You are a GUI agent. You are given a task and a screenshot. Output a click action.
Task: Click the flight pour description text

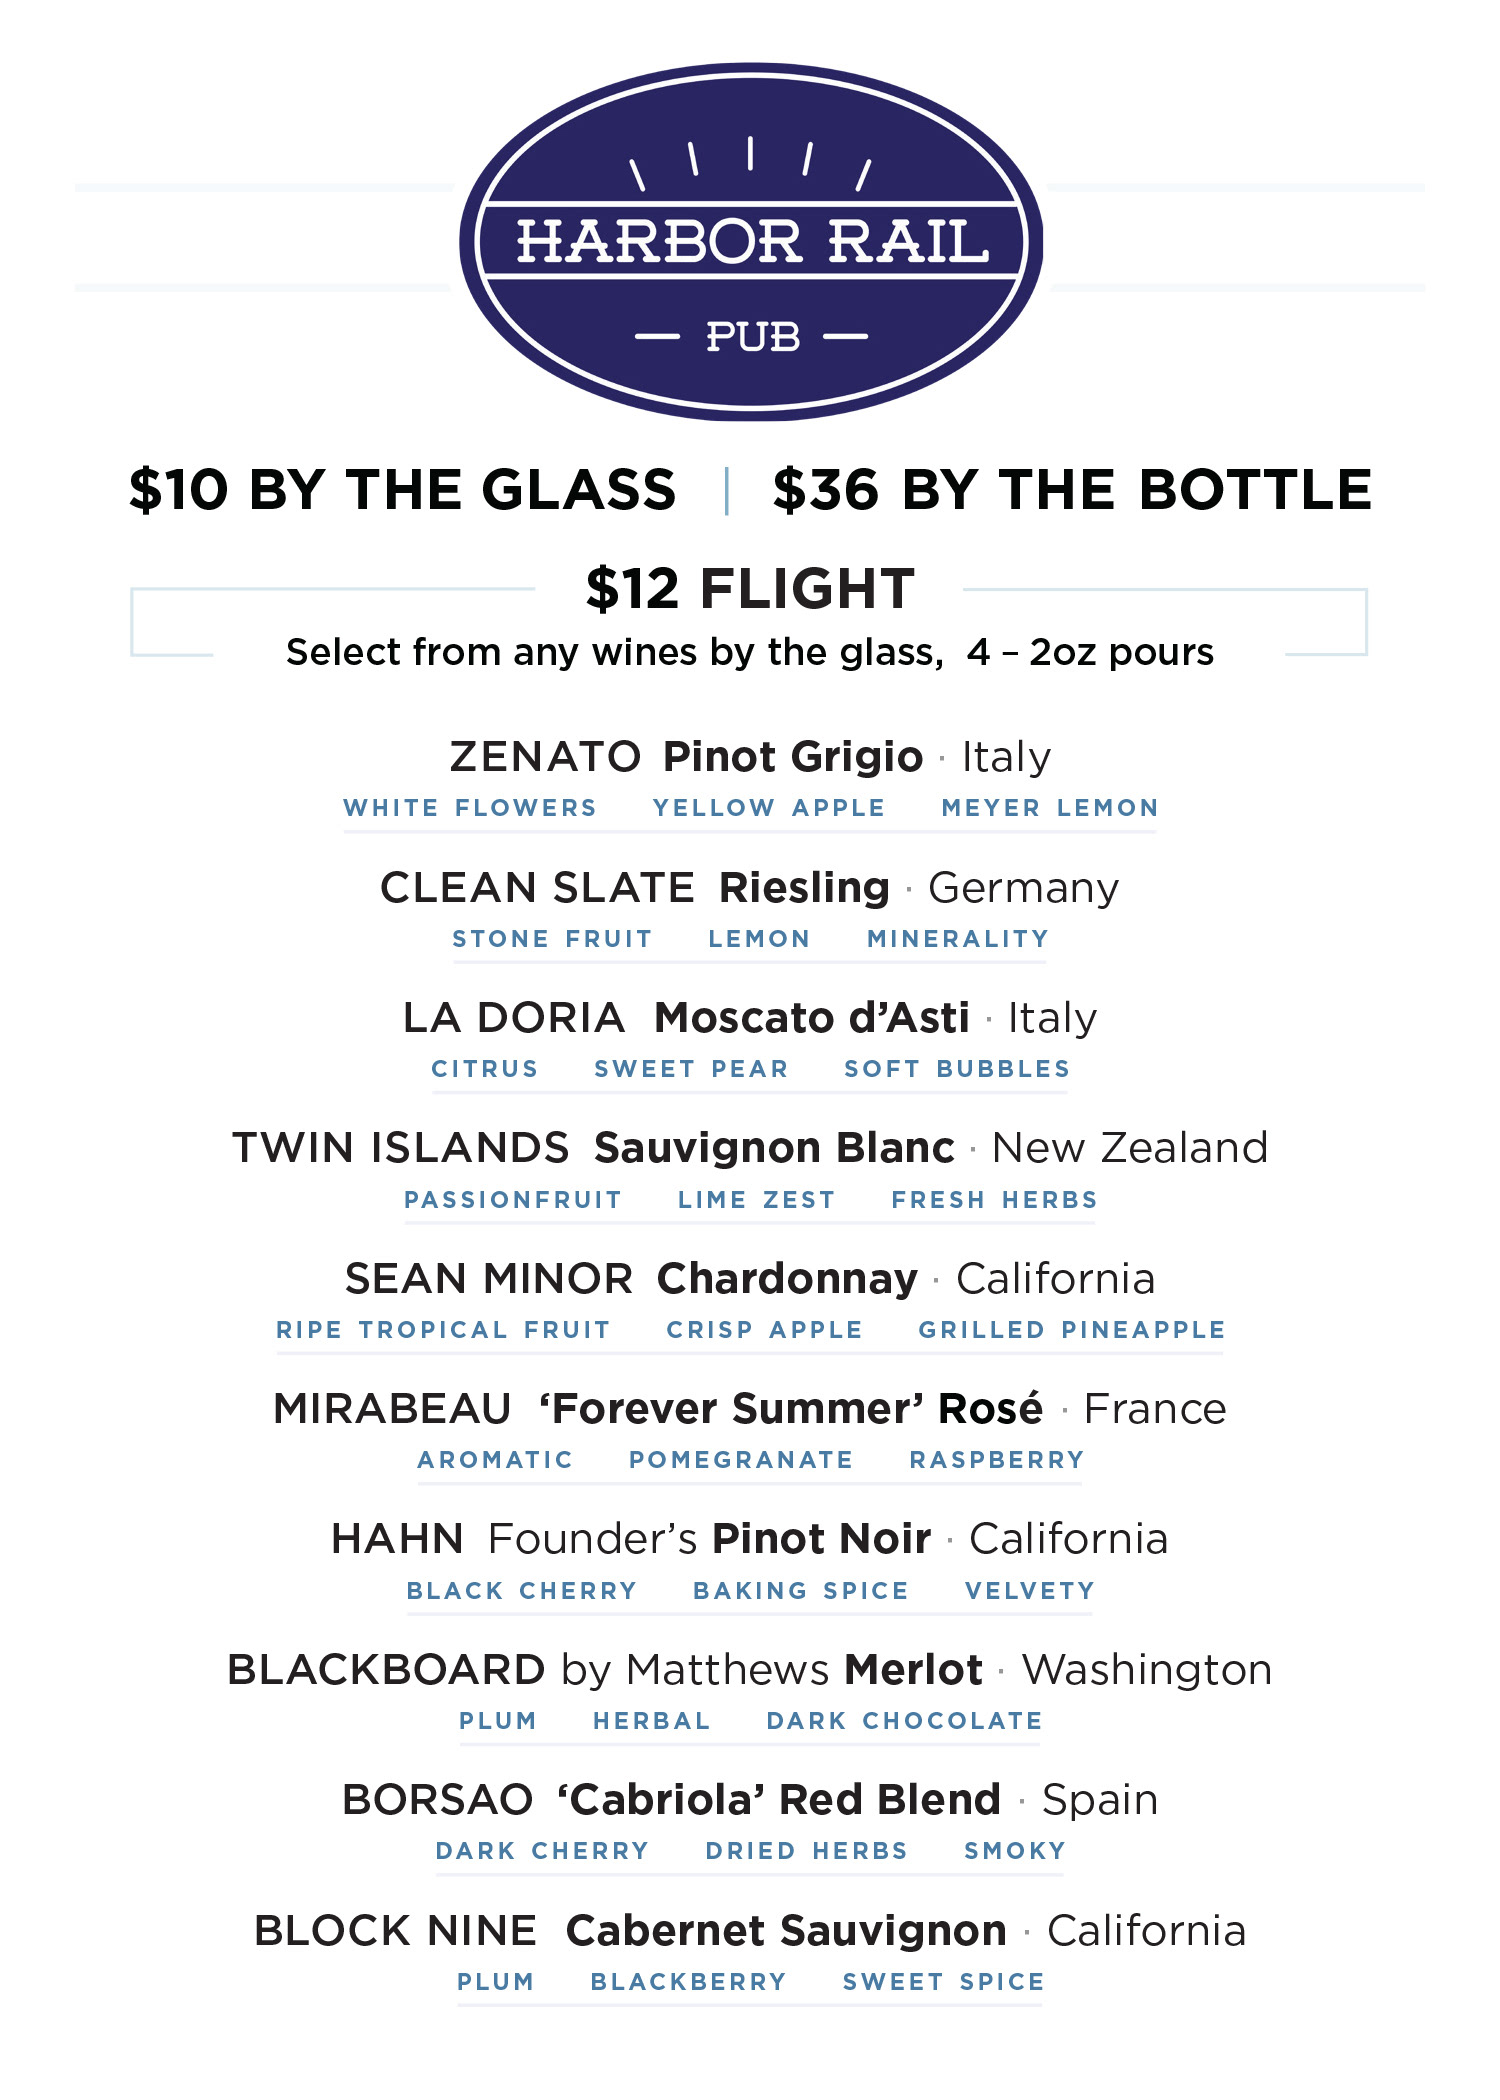tap(750, 652)
